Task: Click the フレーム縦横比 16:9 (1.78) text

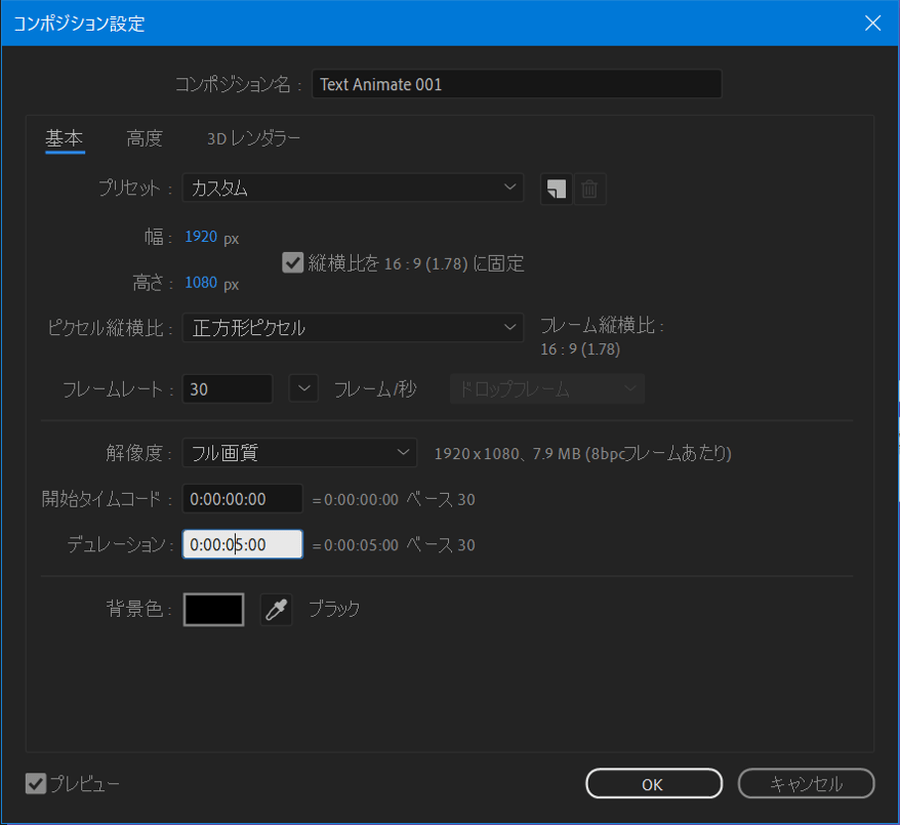Action: (x=580, y=349)
